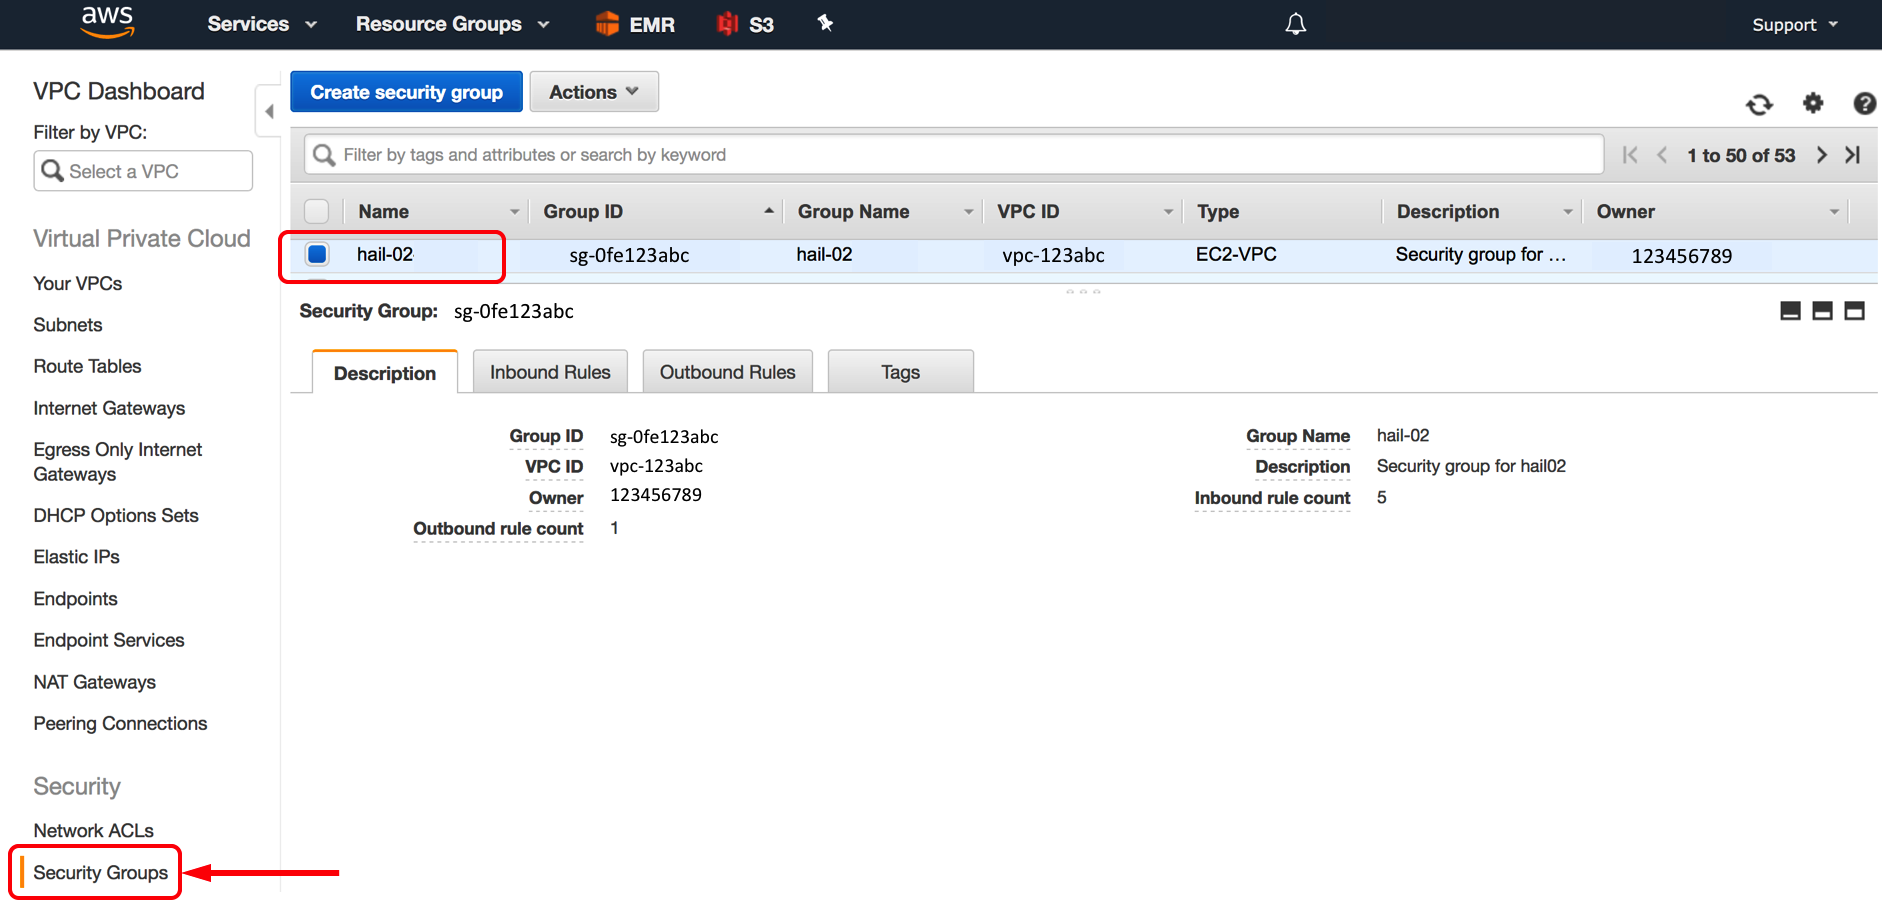
Task: Switch to the Tags tab
Action: coord(901,371)
